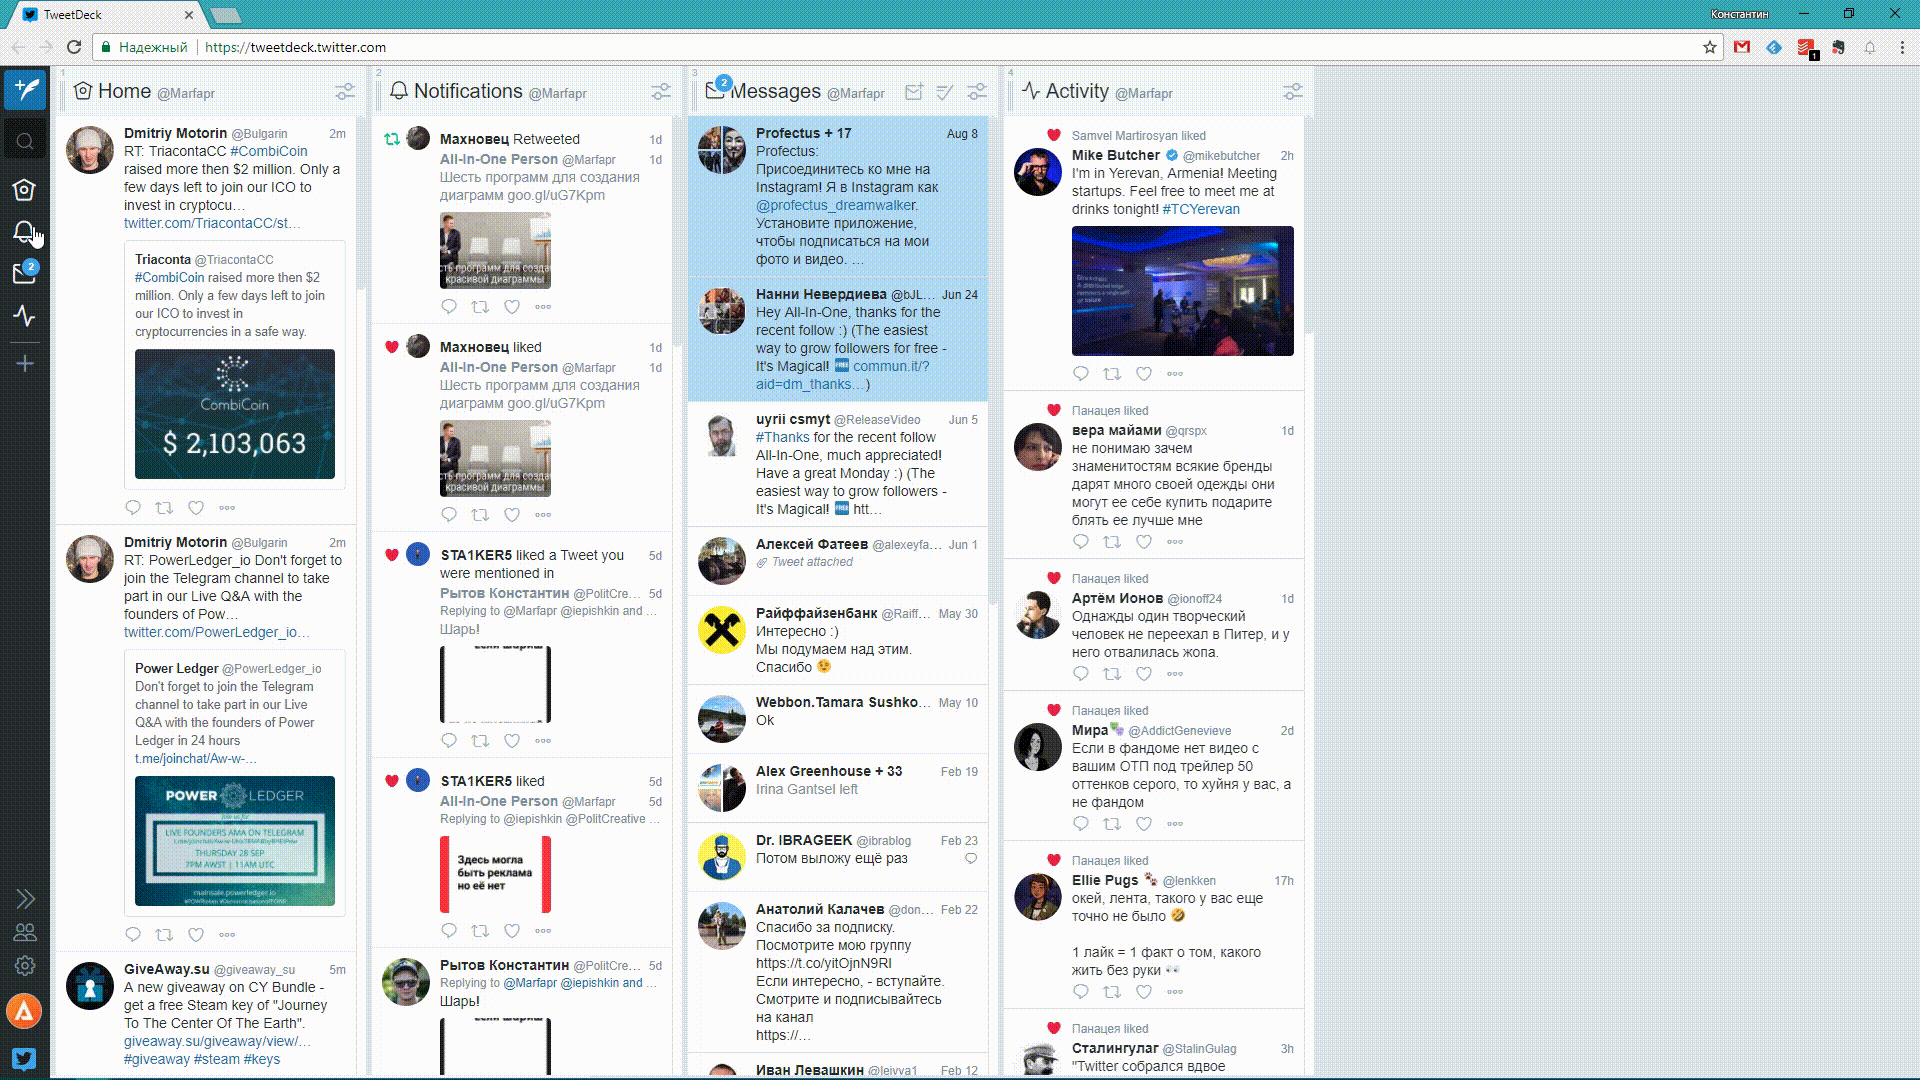Open Notifications column options
Screen dimensions: 1920x1080
point(661,92)
